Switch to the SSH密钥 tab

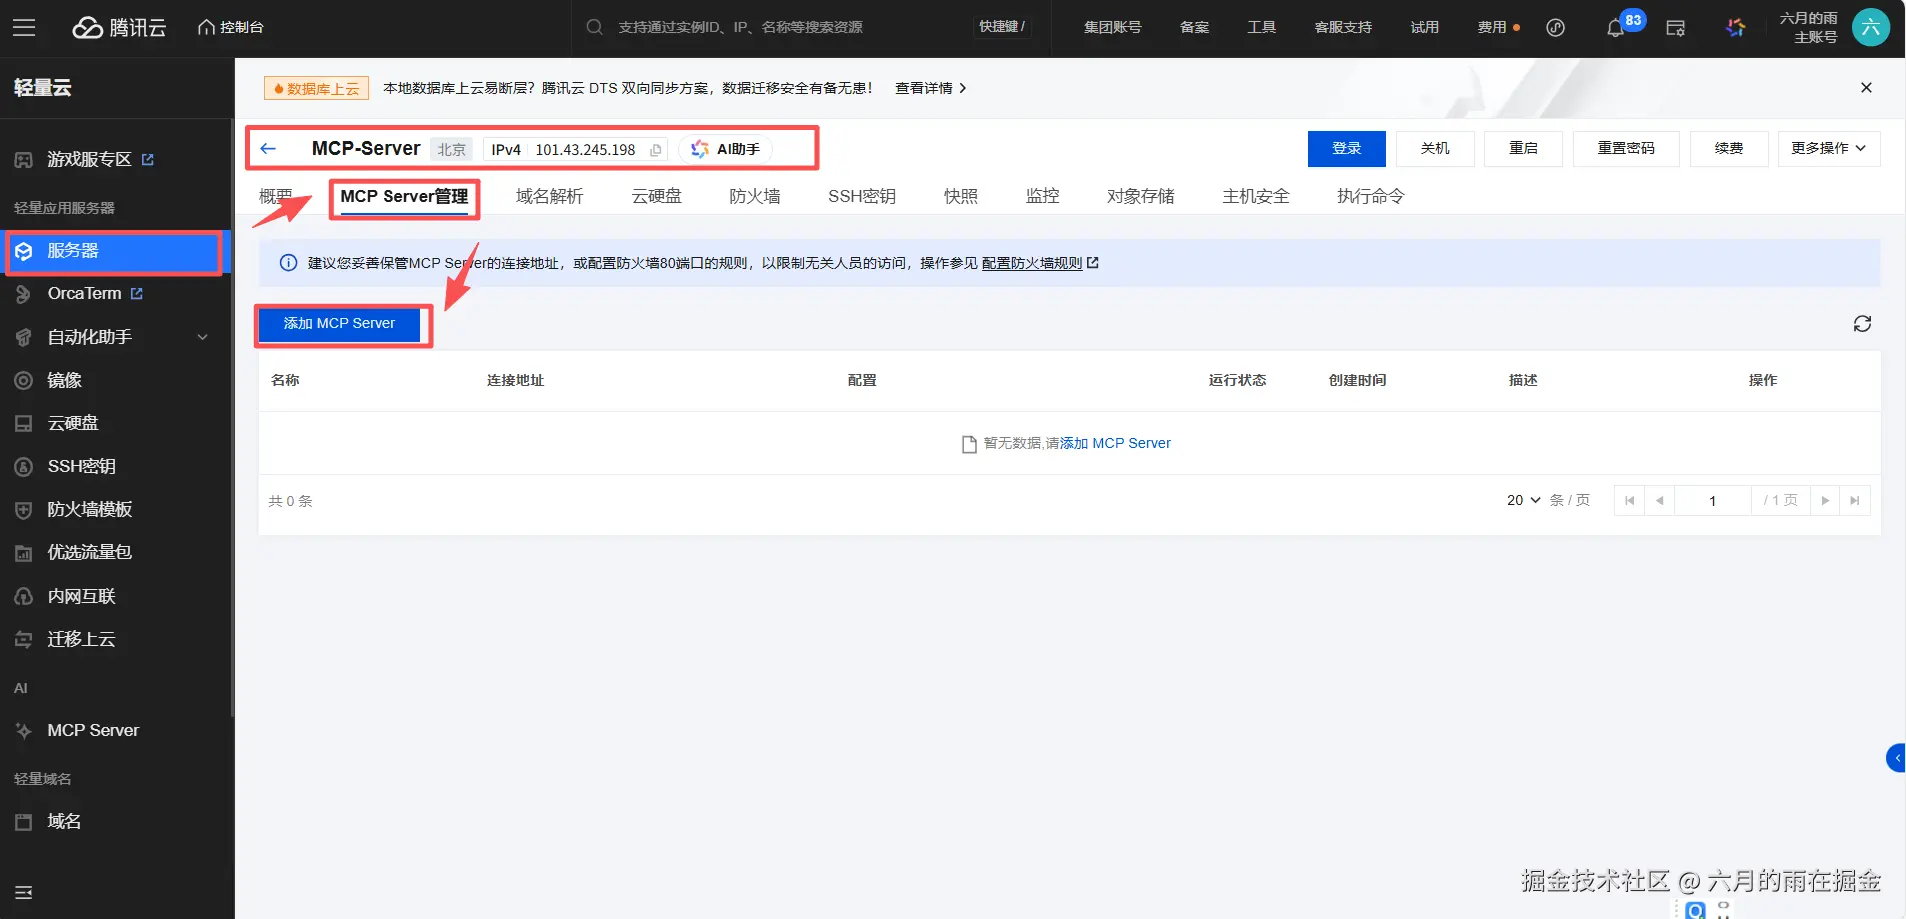click(862, 196)
